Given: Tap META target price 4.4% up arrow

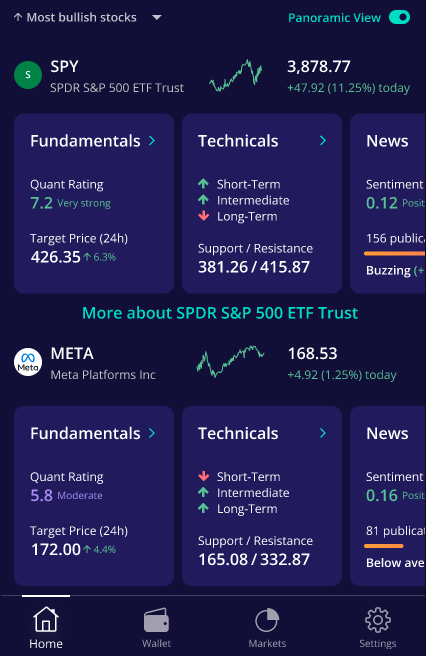Looking at the screenshot, I should point(87,549).
